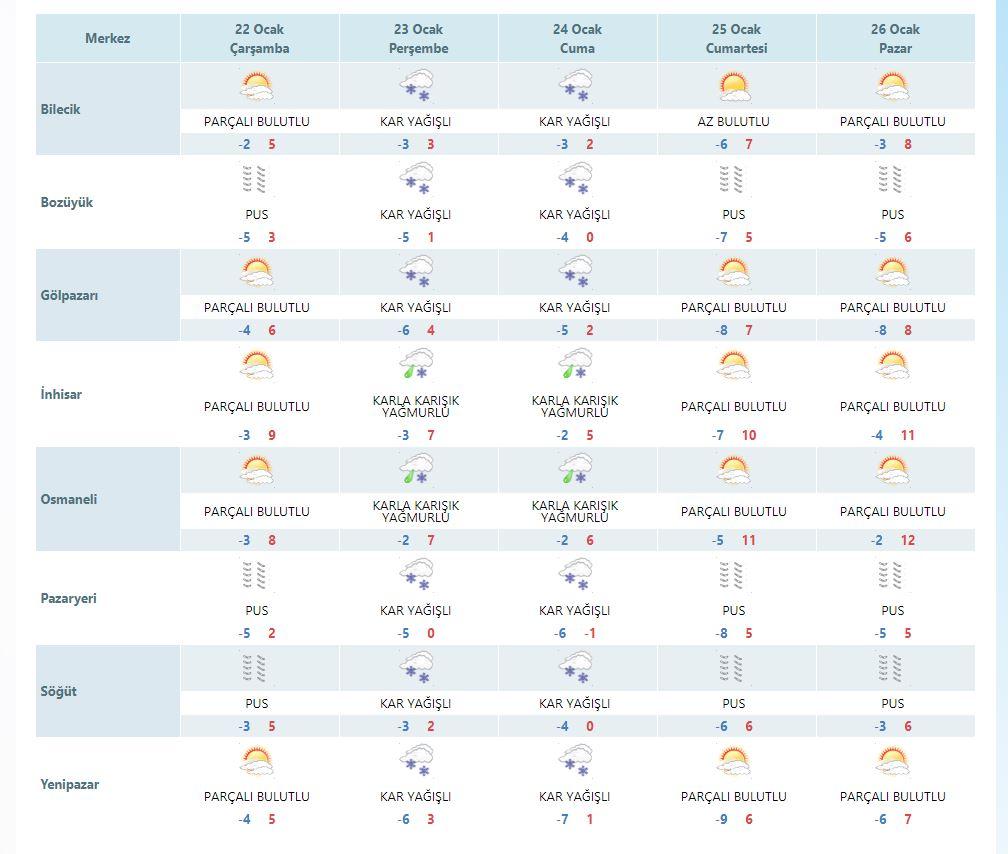This screenshot has width=1008, height=854.
Task: Select the Bilecik district row label
Action: pyautogui.click(x=60, y=109)
